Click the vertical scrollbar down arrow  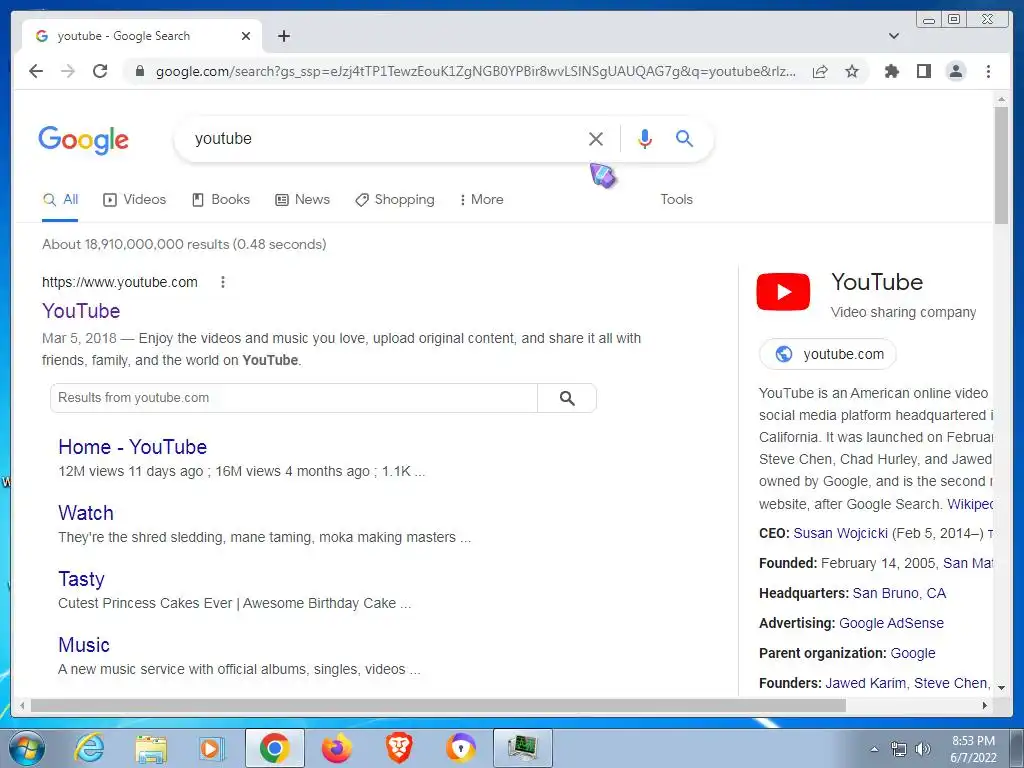click(1001, 688)
